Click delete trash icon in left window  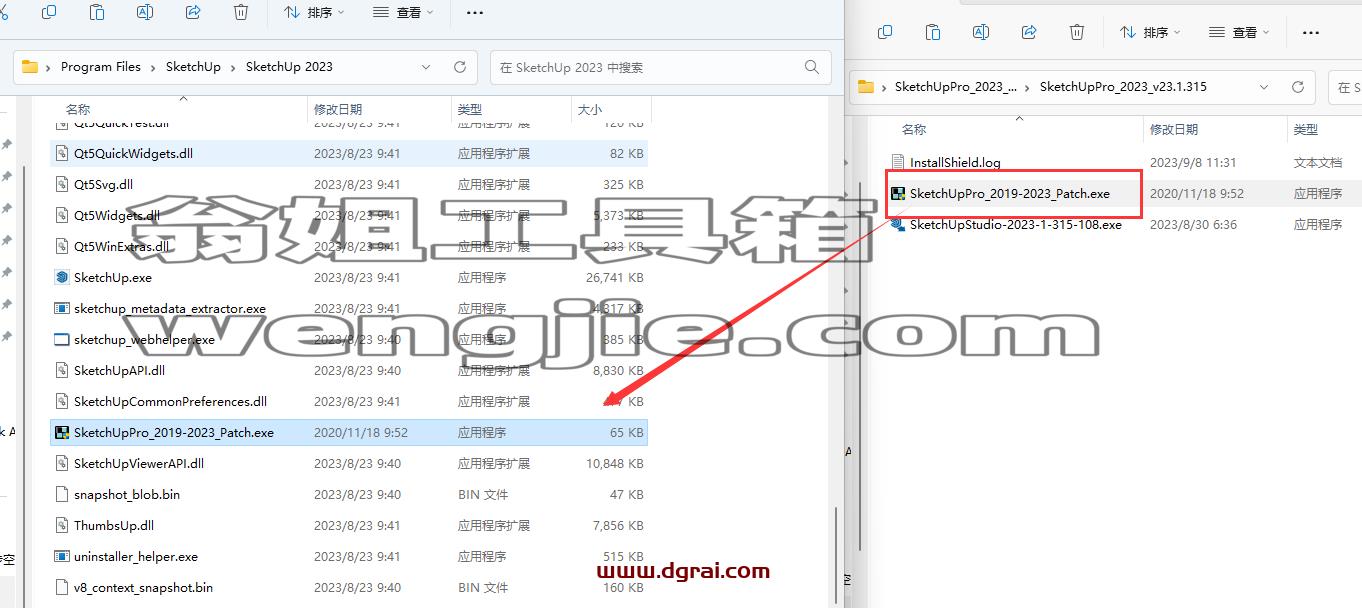pos(241,12)
